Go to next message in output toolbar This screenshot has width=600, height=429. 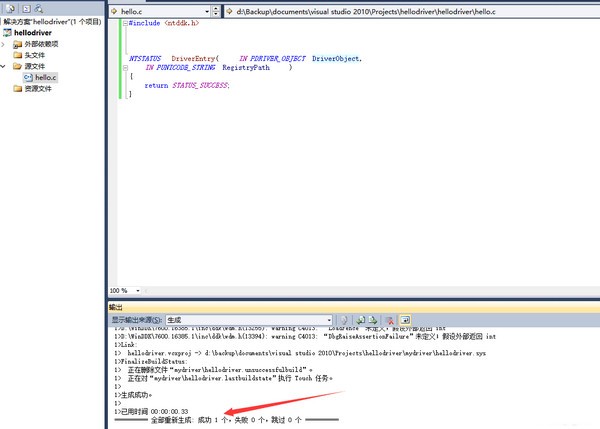pos(373,320)
